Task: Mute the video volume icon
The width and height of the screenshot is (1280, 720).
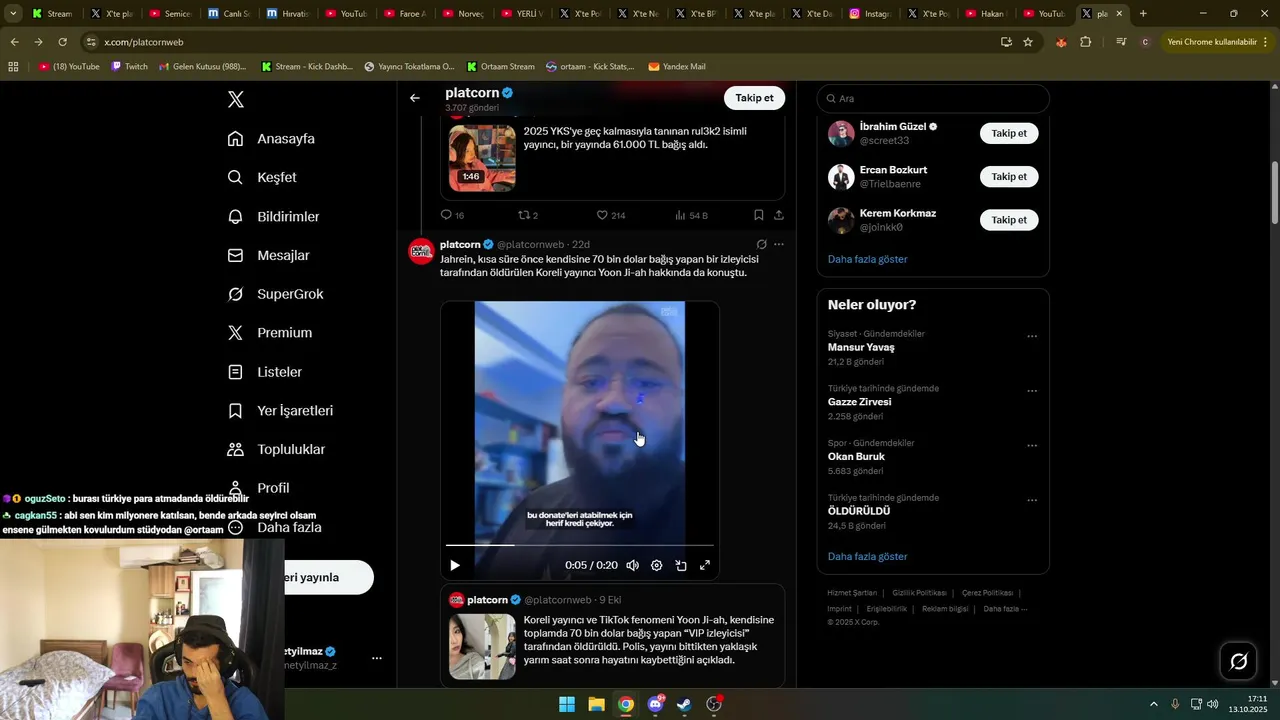Action: click(x=632, y=565)
